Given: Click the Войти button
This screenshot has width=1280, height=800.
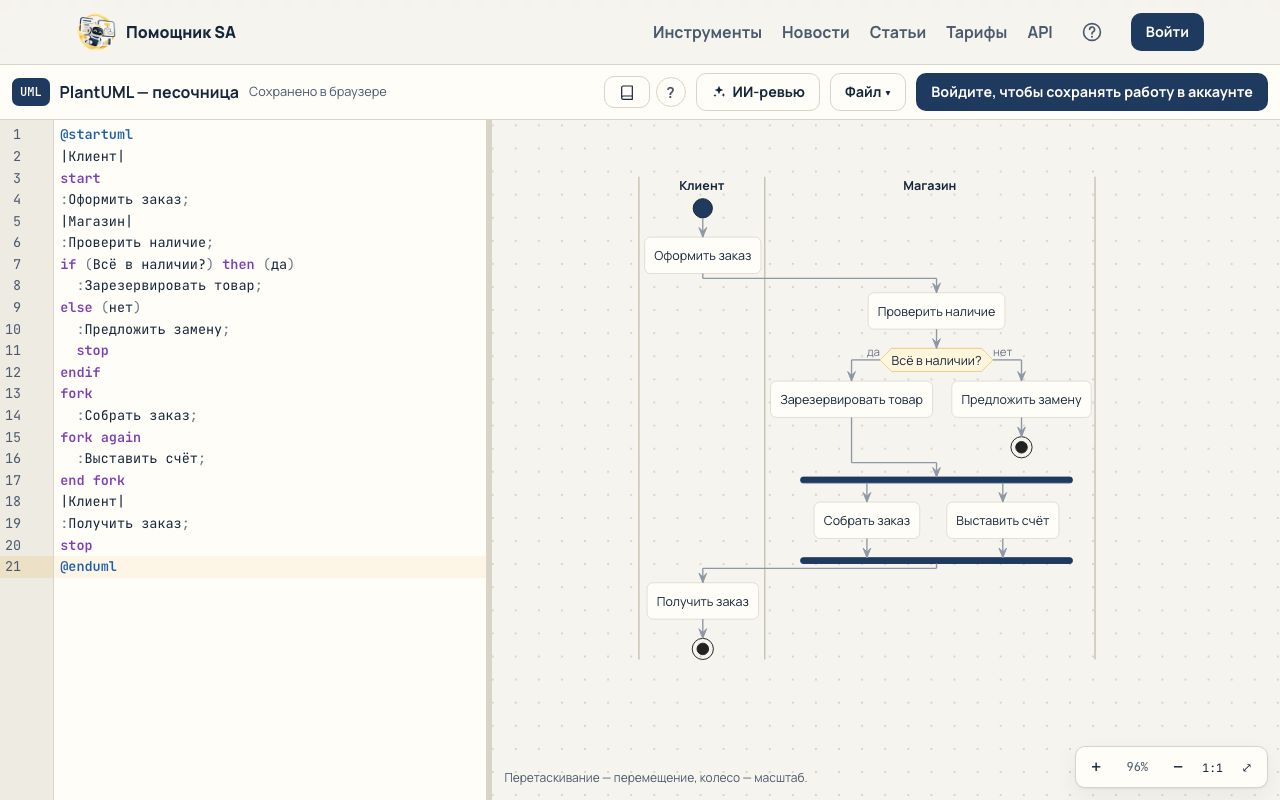Looking at the screenshot, I should pyautogui.click(x=1167, y=32).
